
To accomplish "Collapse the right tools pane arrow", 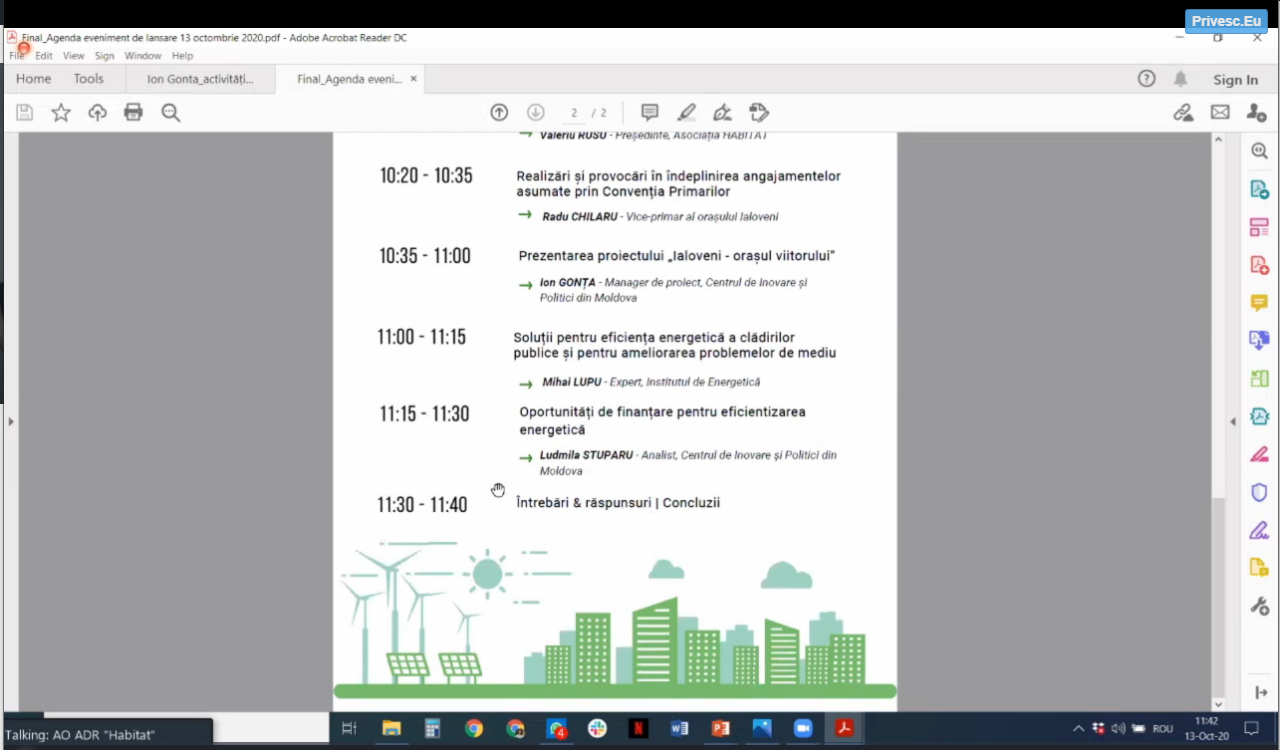I will [1233, 422].
